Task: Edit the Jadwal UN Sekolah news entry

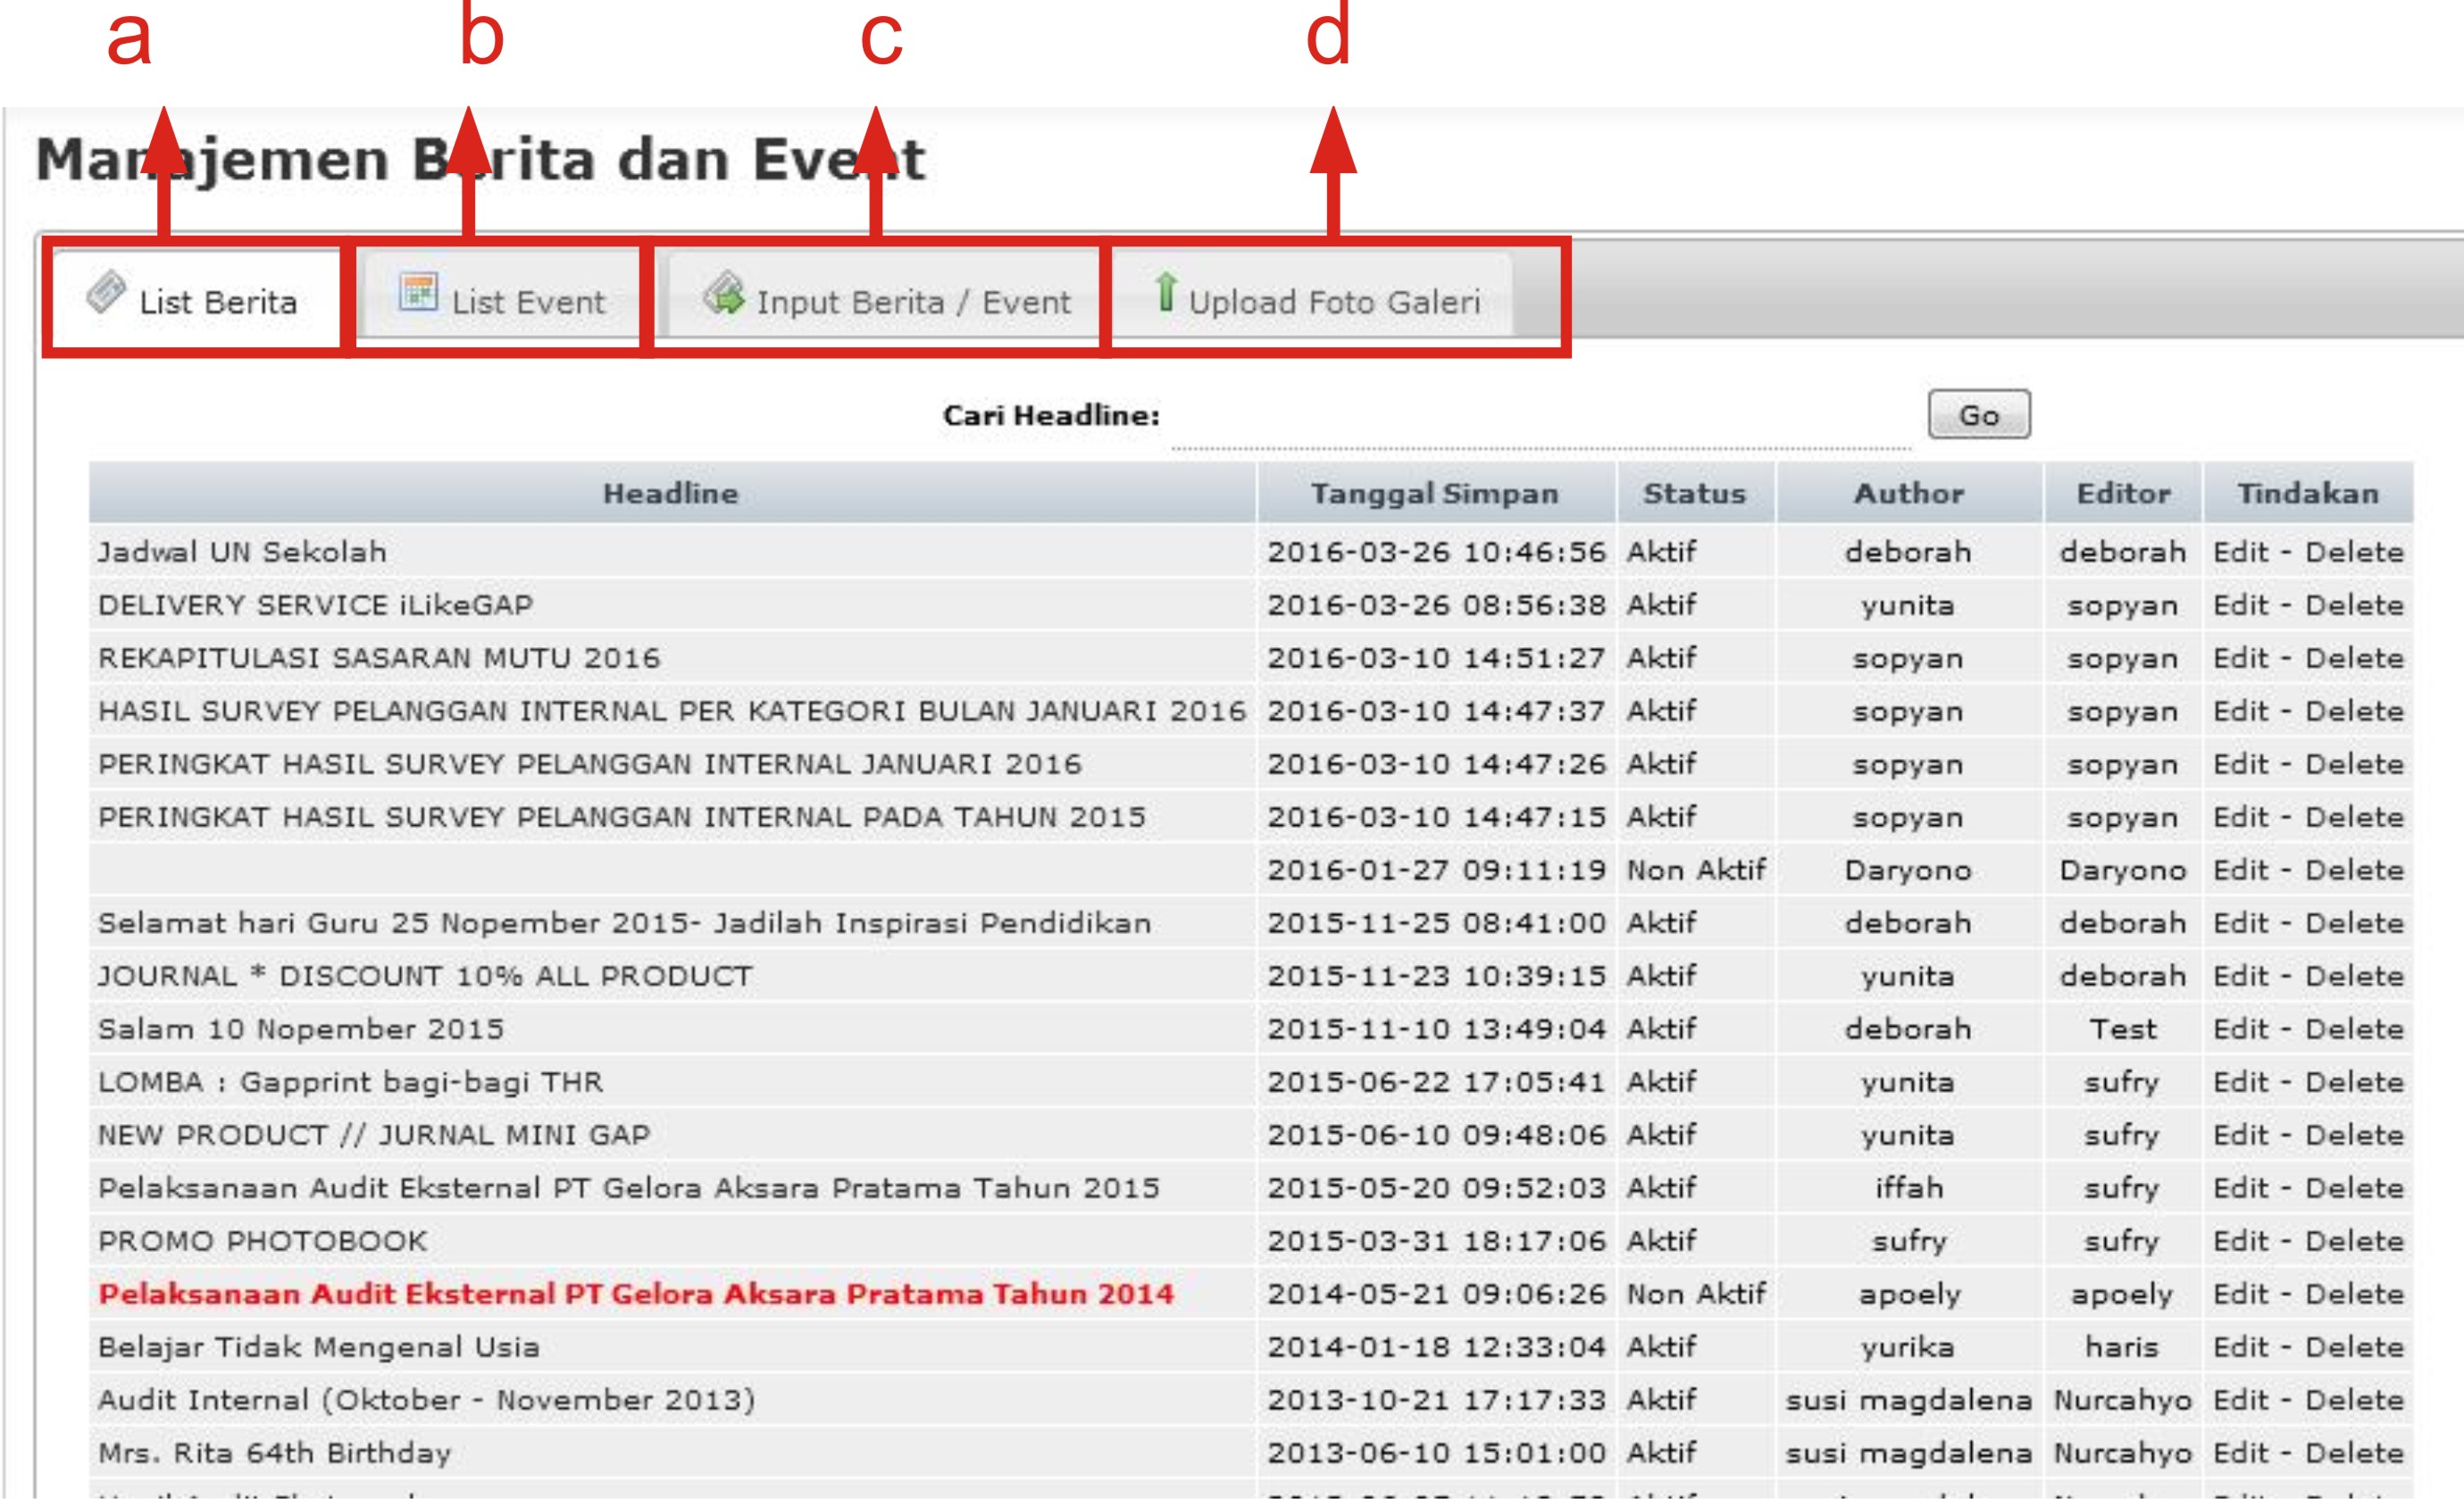Action: [2241, 552]
